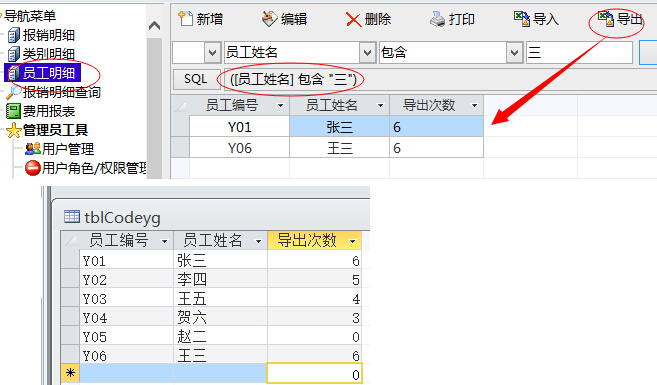Open 用户管理 users item
The image size is (657, 385).
pos(59,149)
